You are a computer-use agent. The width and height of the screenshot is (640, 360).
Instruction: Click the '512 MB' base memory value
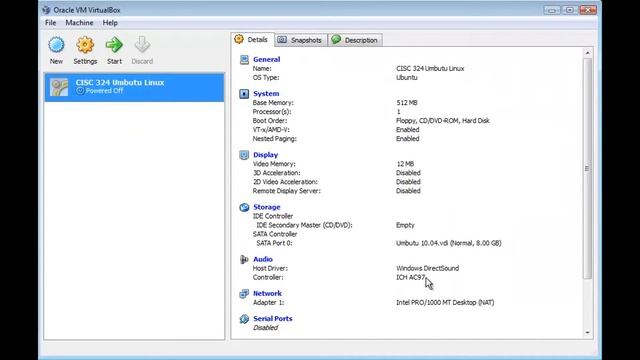point(407,103)
